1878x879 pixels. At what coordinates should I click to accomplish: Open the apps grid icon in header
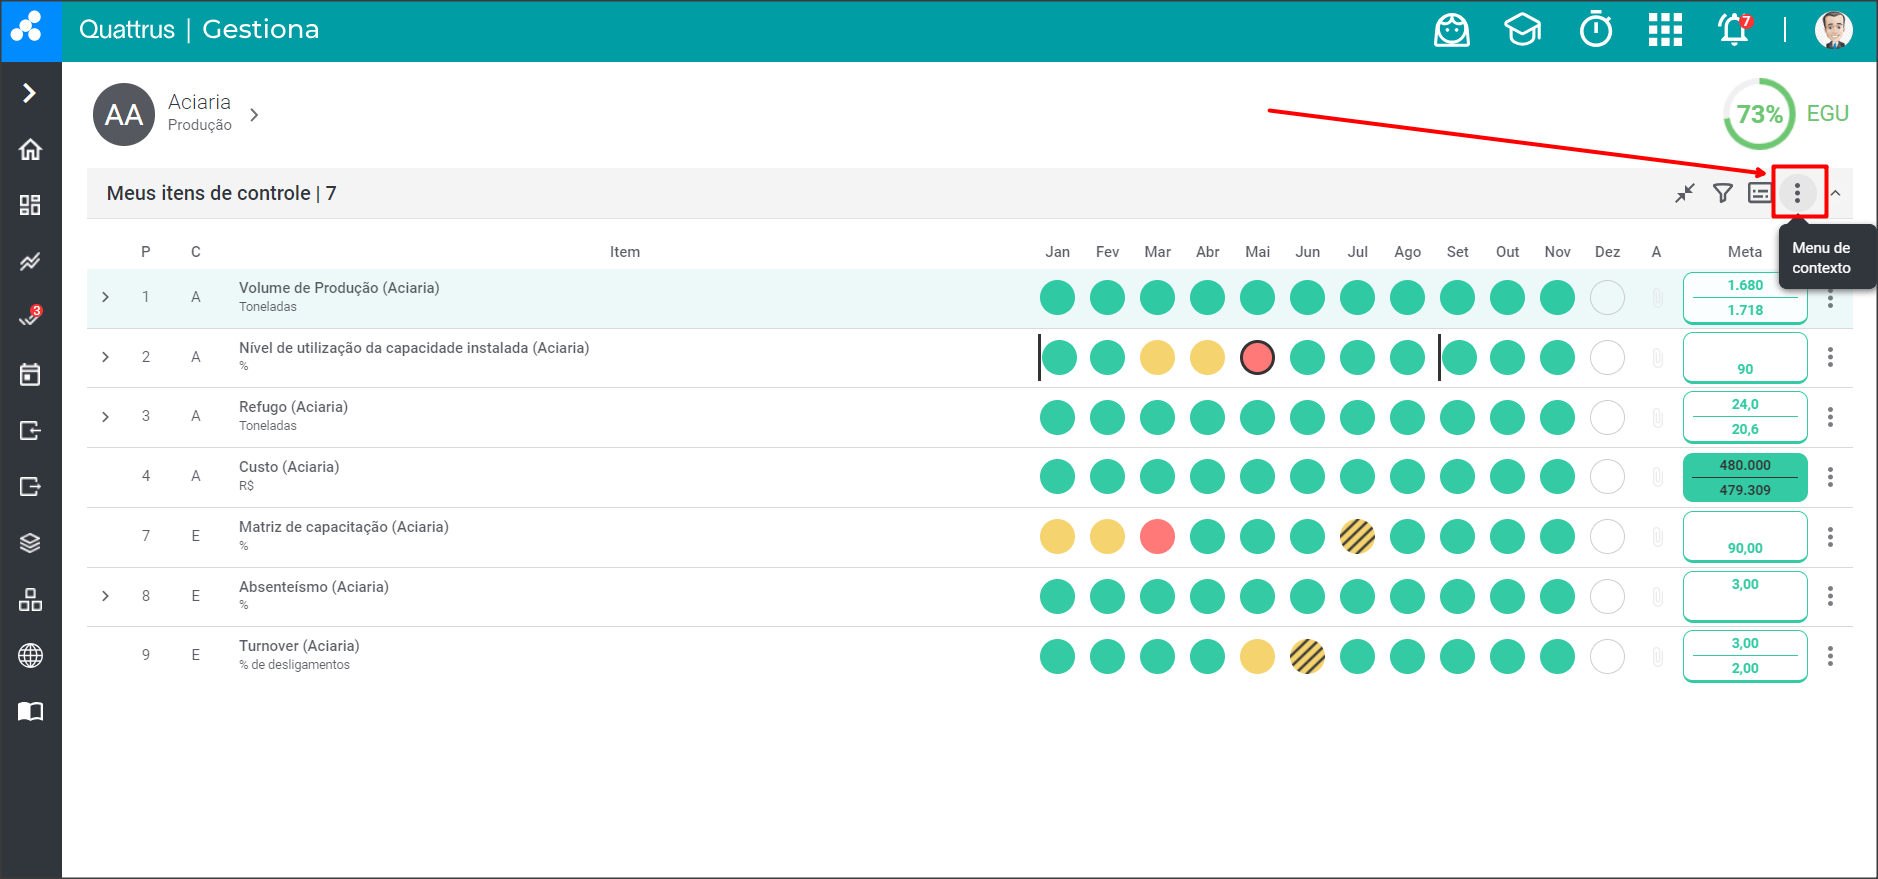[x=1665, y=30]
